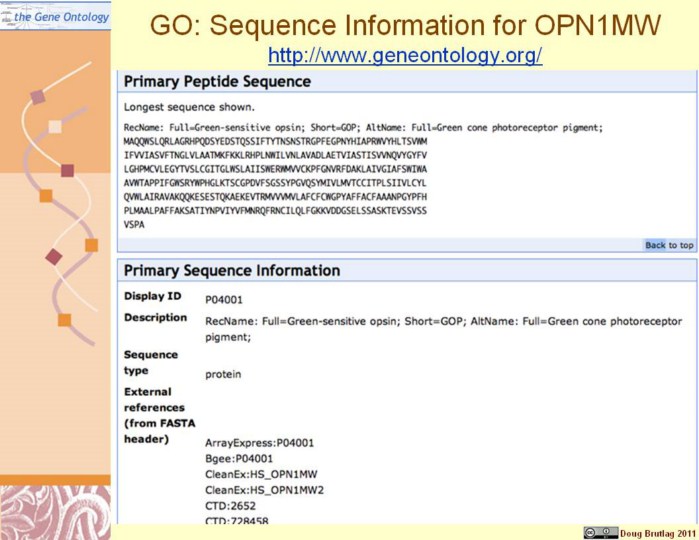Click the Bgee:P04001 external reference
The height and width of the screenshot is (540, 699).
tap(239, 458)
